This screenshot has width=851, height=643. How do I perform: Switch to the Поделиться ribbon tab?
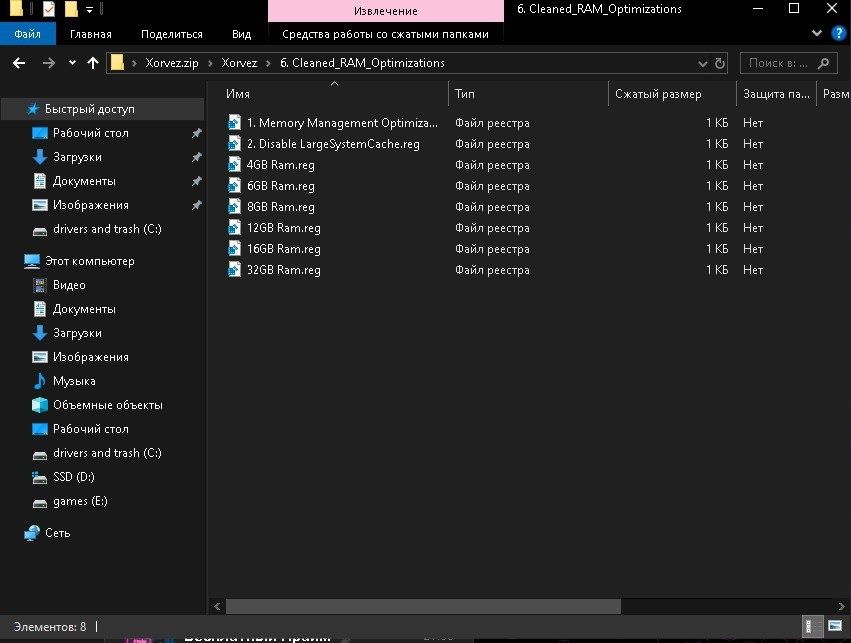(172, 34)
